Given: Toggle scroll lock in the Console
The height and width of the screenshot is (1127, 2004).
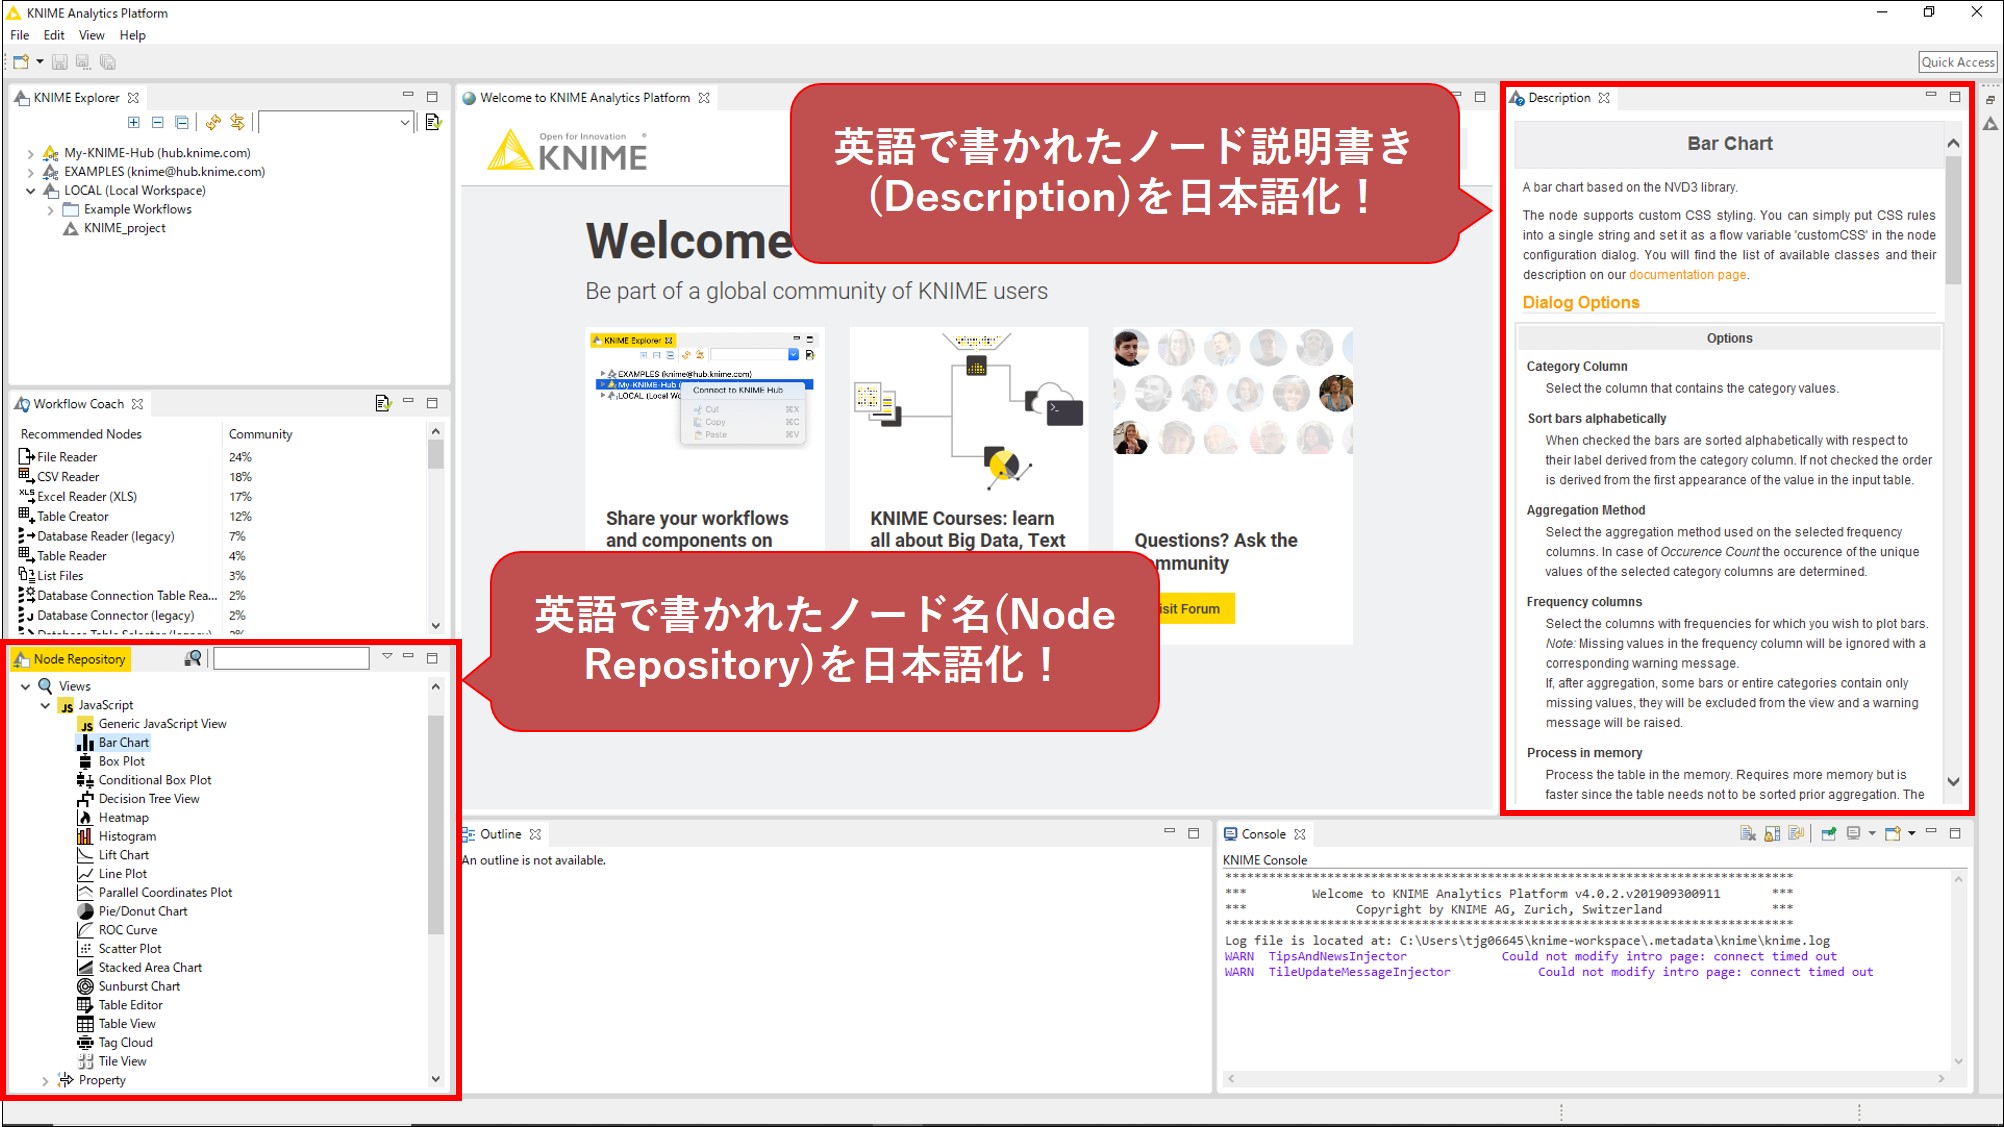Looking at the screenshot, I should (1772, 833).
